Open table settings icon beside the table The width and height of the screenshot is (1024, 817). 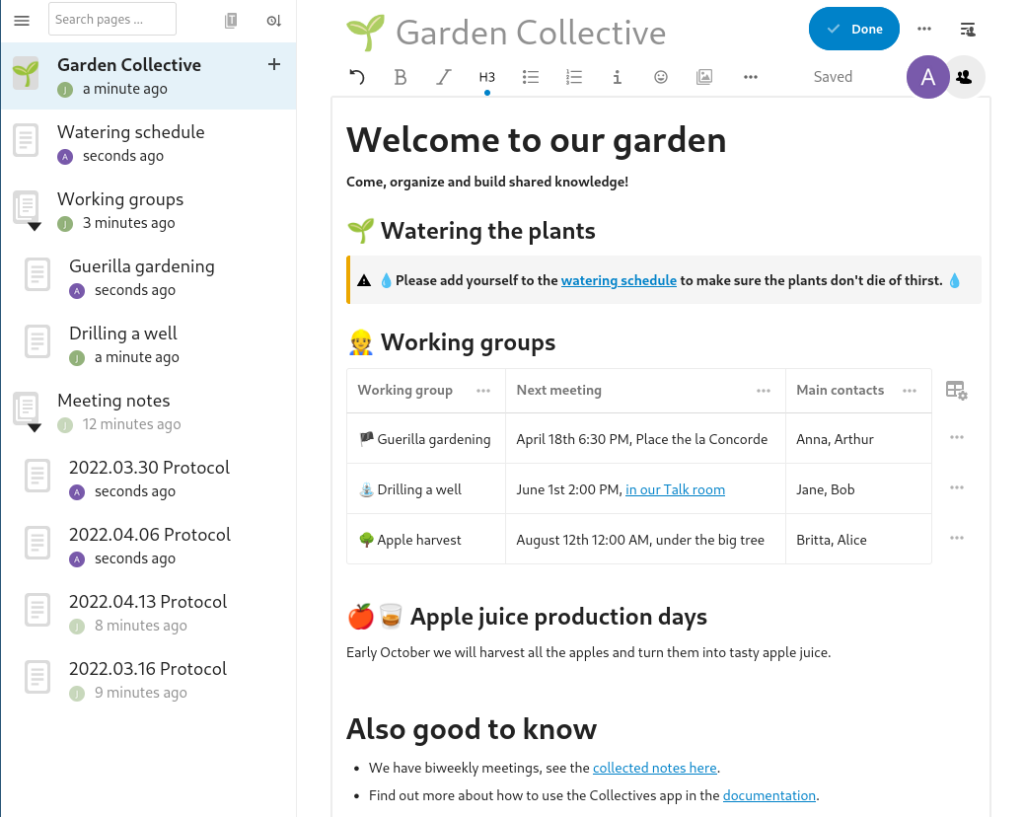coord(956,391)
